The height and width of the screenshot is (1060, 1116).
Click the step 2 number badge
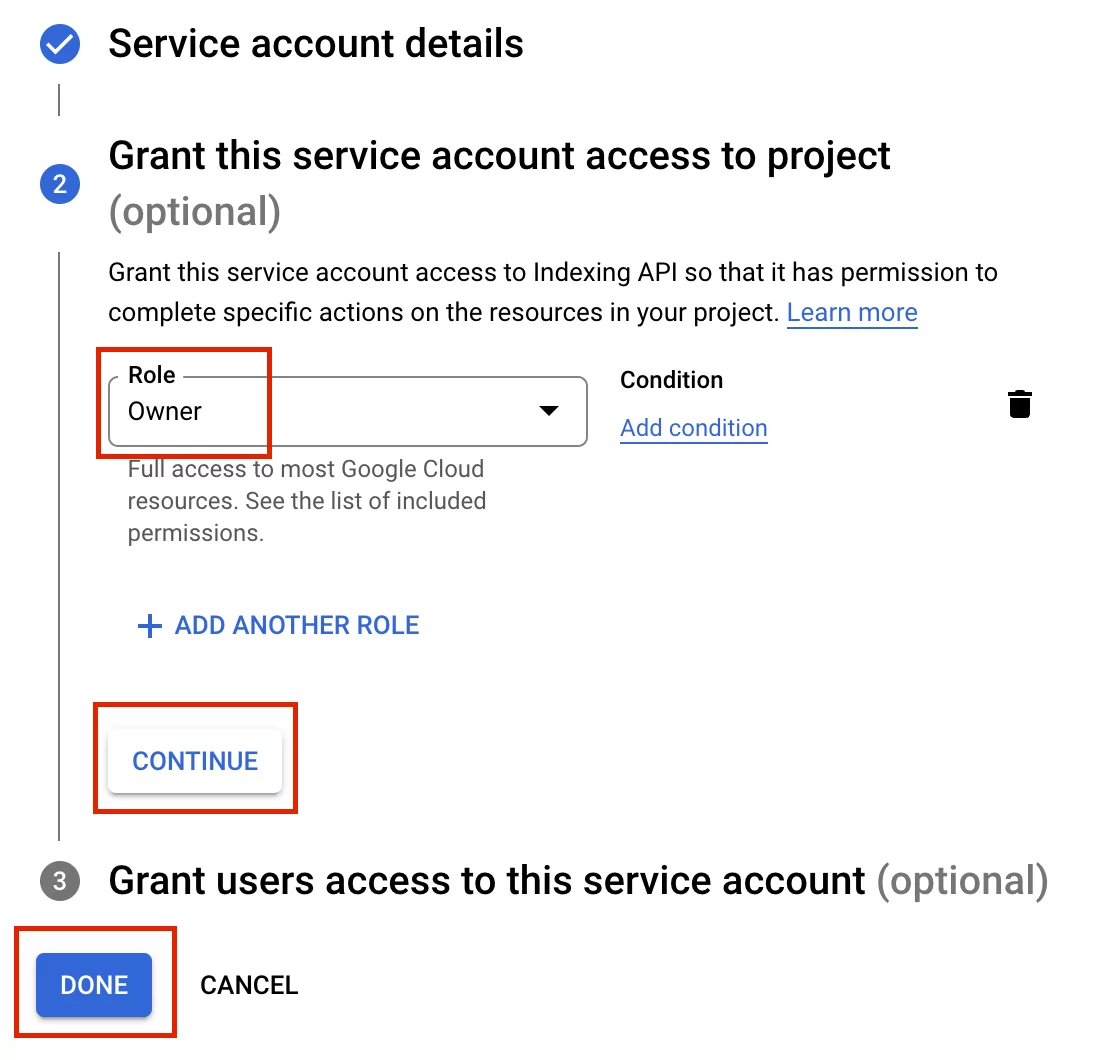click(x=60, y=184)
